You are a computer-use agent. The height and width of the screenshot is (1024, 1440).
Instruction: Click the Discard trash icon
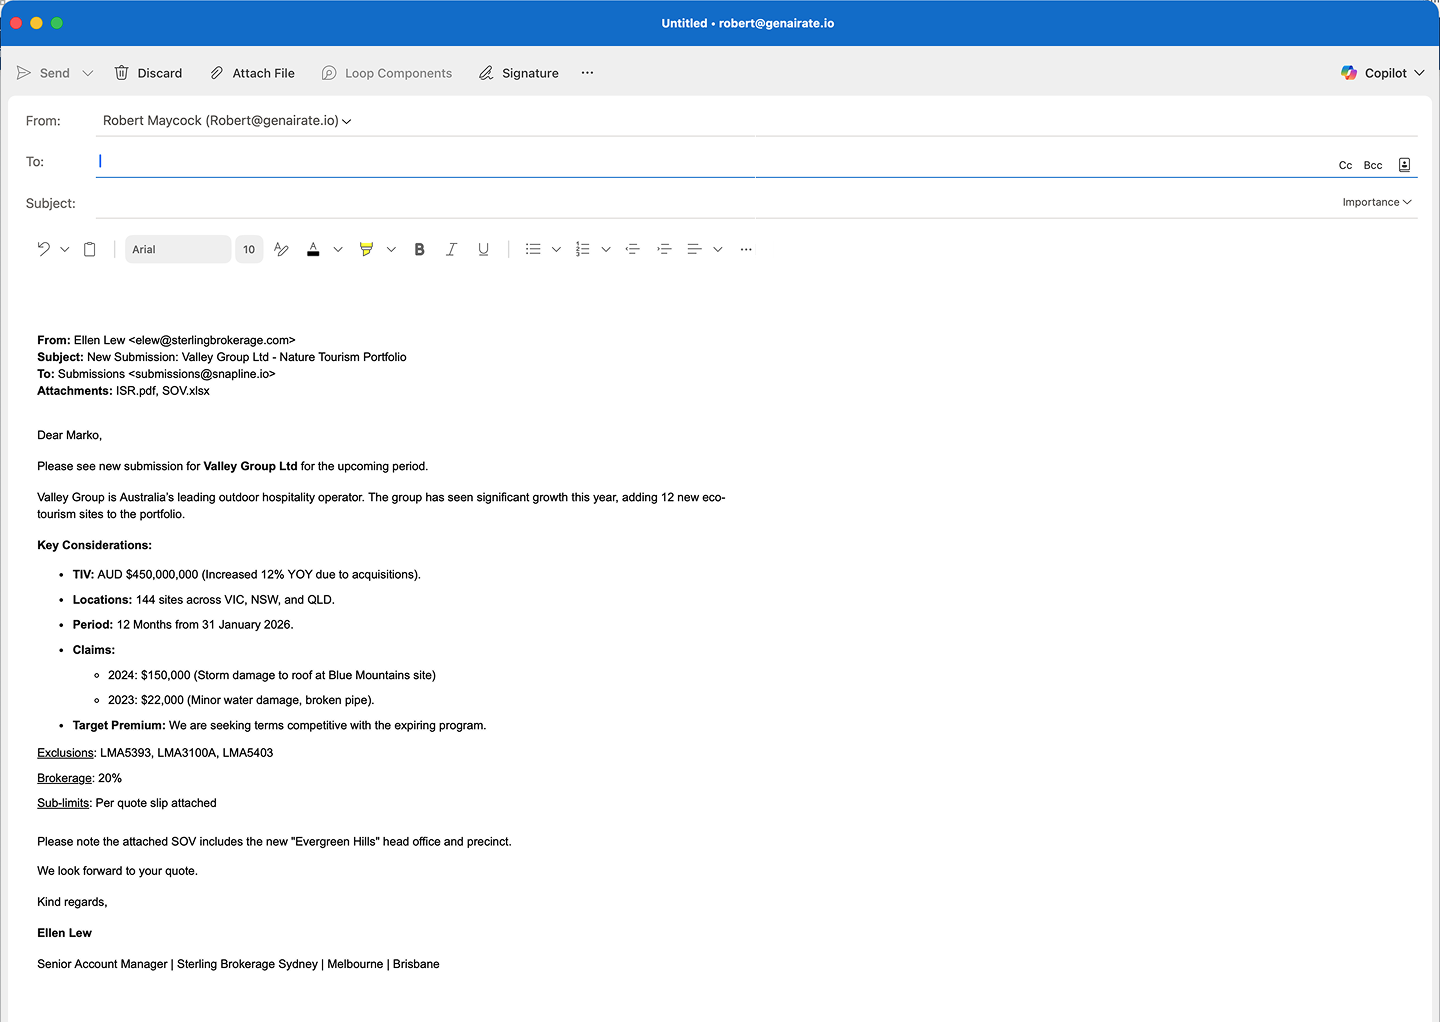pyautogui.click(x=122, y=73)
